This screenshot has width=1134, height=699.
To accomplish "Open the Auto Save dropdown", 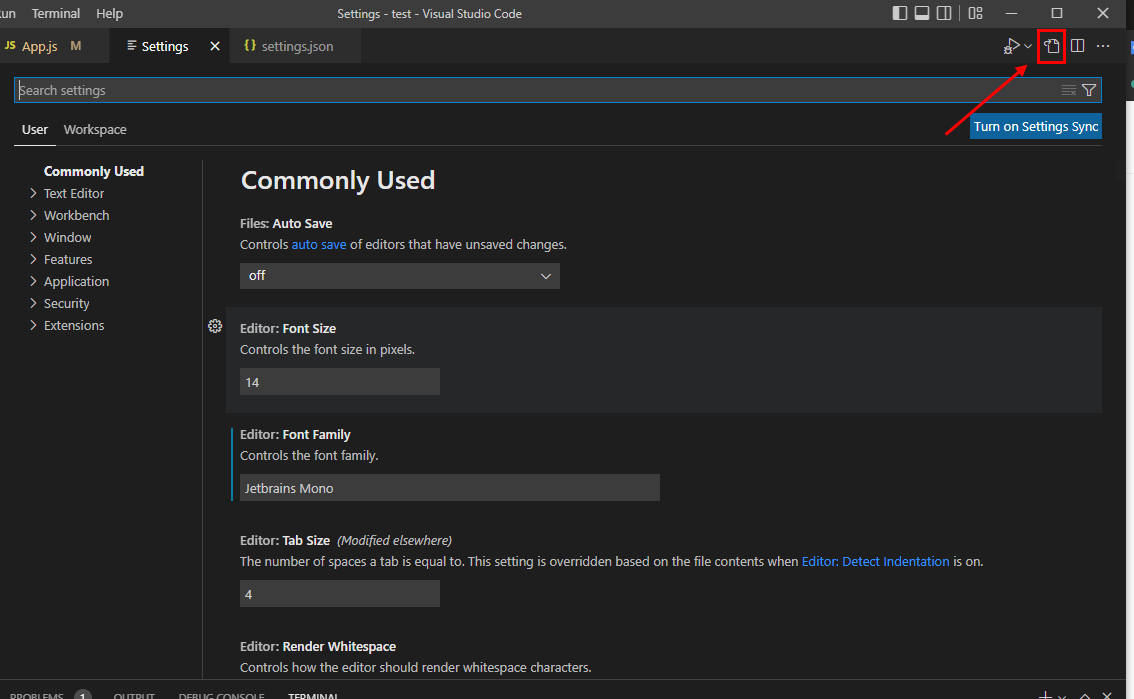I will (400, 276).
